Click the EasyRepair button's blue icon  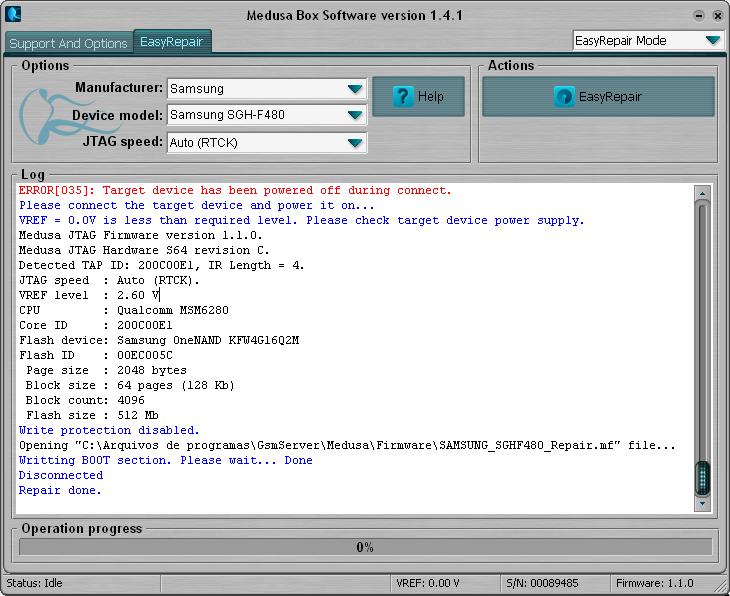click(564, 97)
